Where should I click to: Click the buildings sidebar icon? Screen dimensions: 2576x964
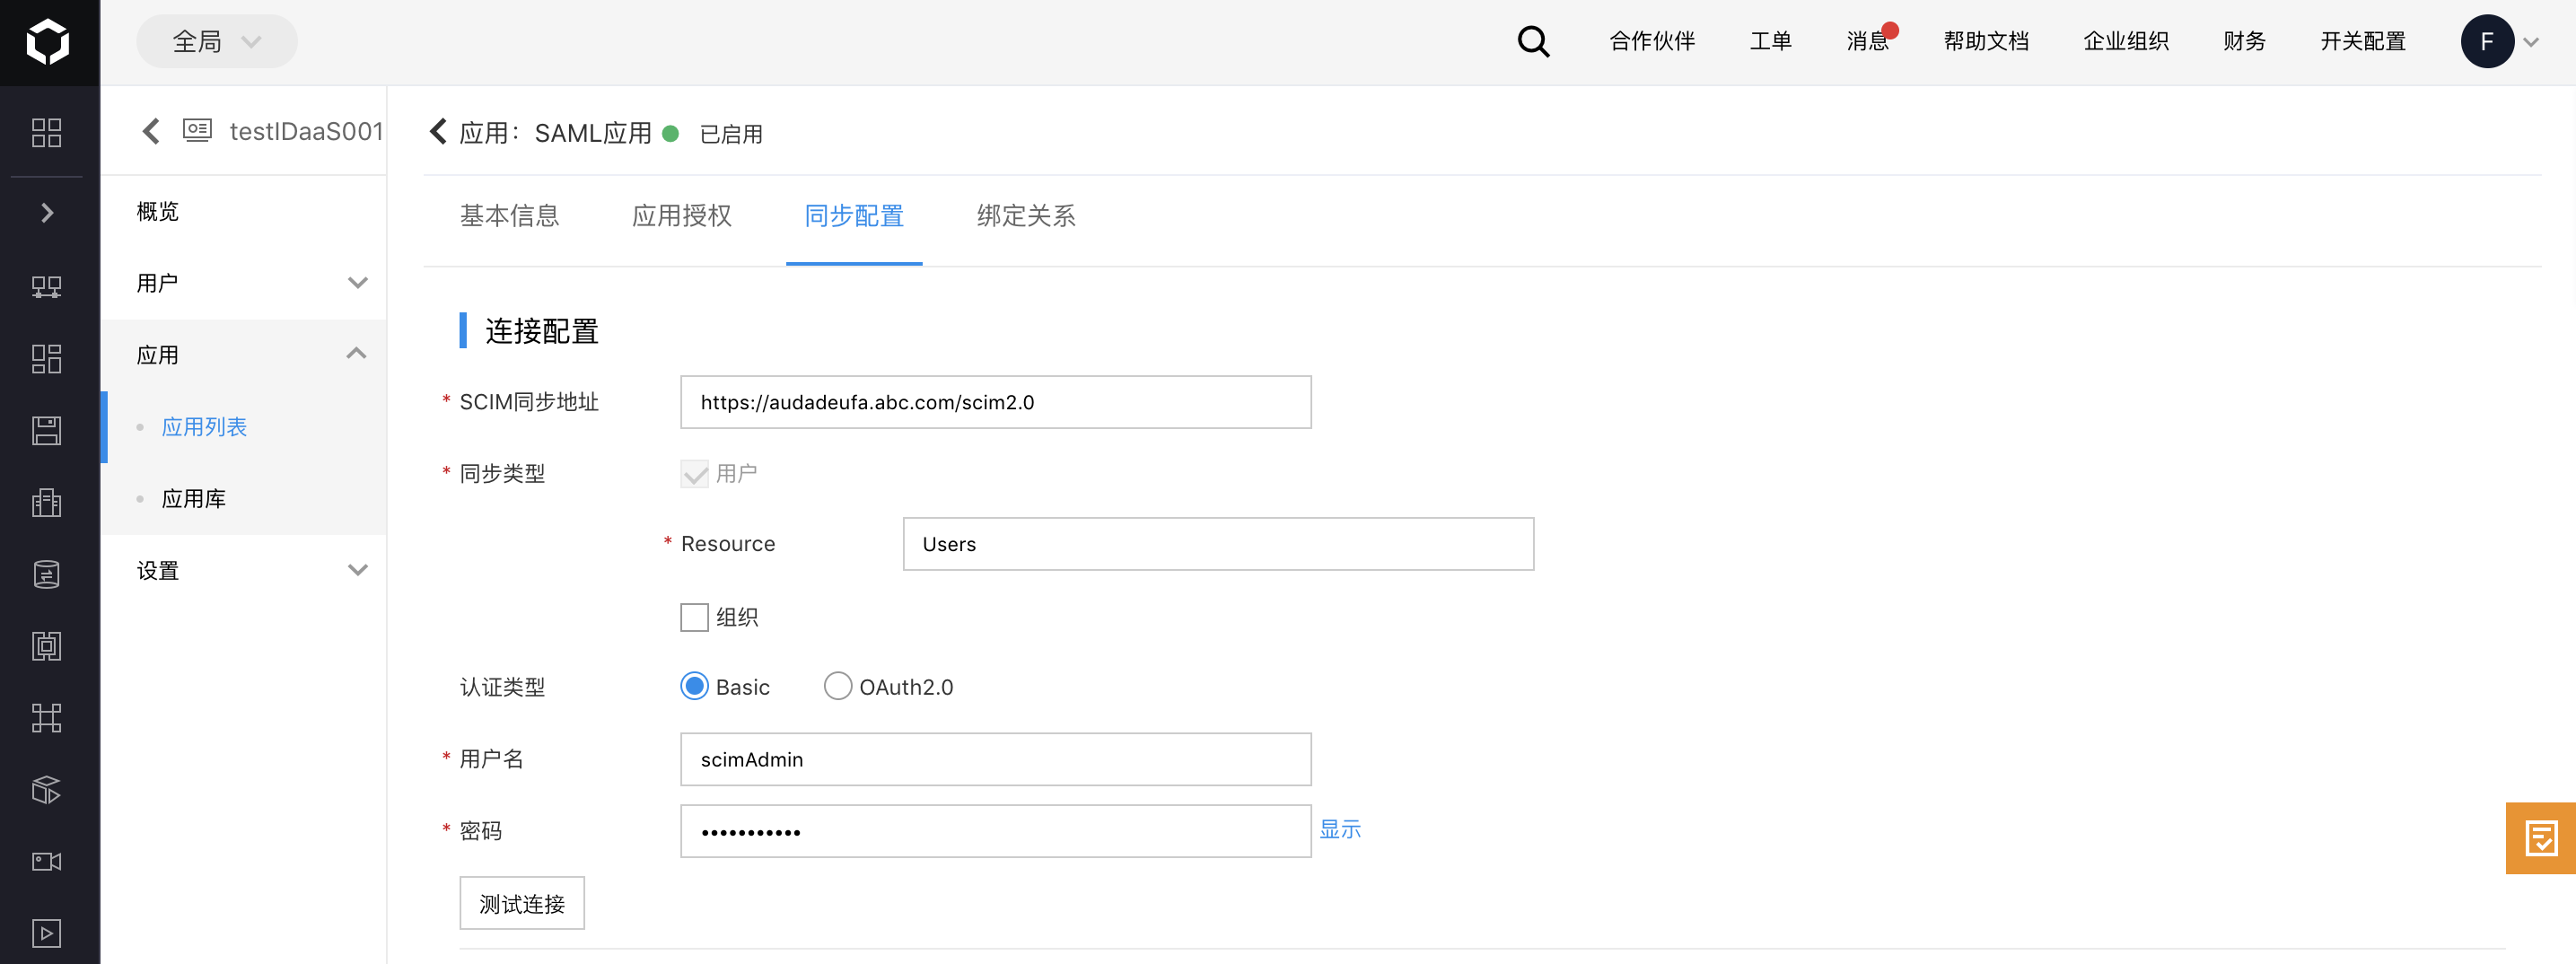(47, 502)
